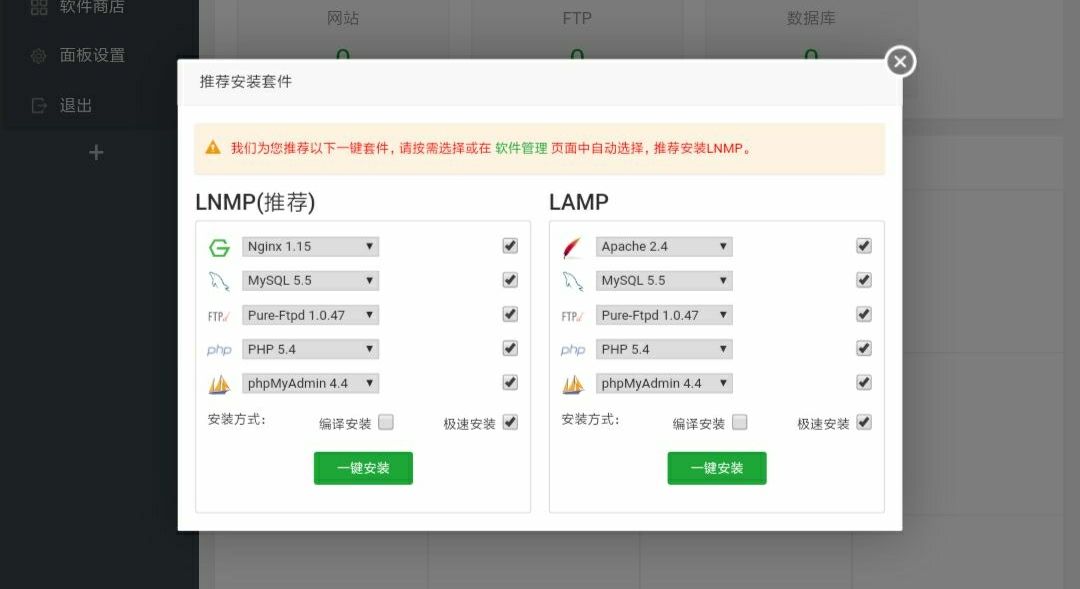Open LAMP PHP 5.4 version dropdown

tap(664, 349)
